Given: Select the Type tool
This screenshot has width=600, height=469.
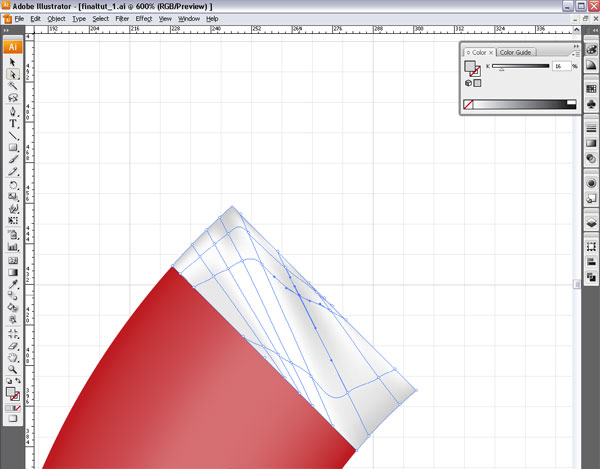Looking at the screenshot, I should click(x=13, y=124).
